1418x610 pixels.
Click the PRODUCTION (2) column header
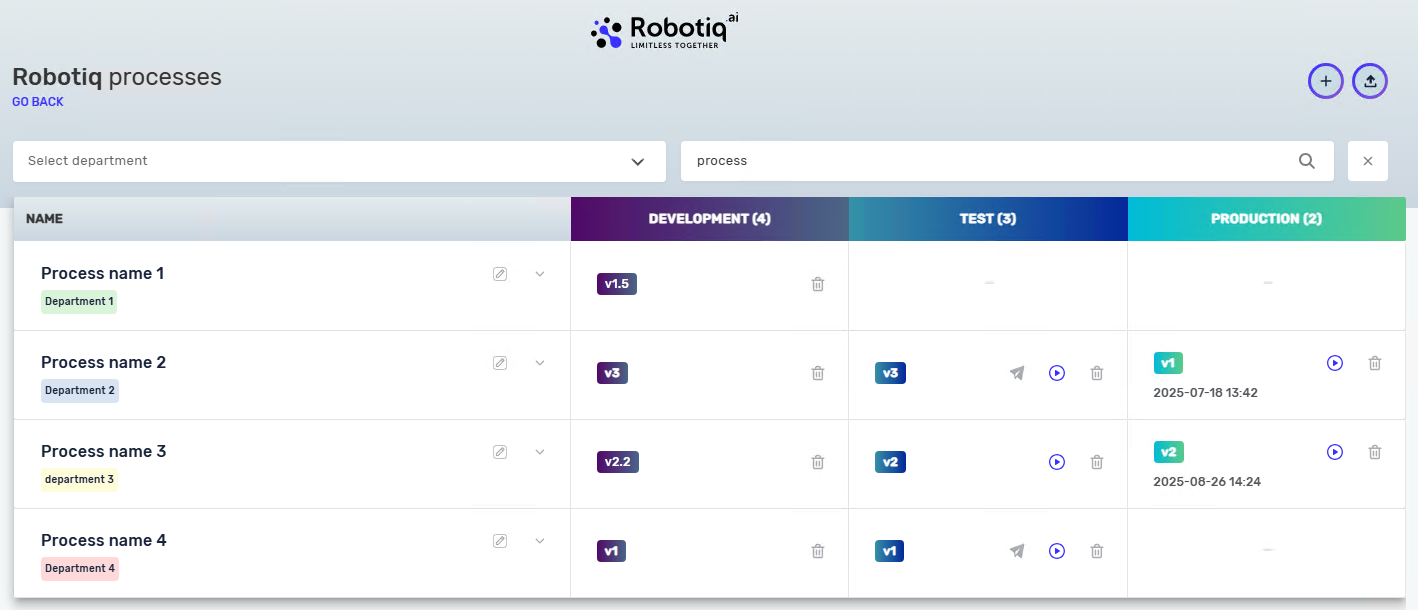1266,219
